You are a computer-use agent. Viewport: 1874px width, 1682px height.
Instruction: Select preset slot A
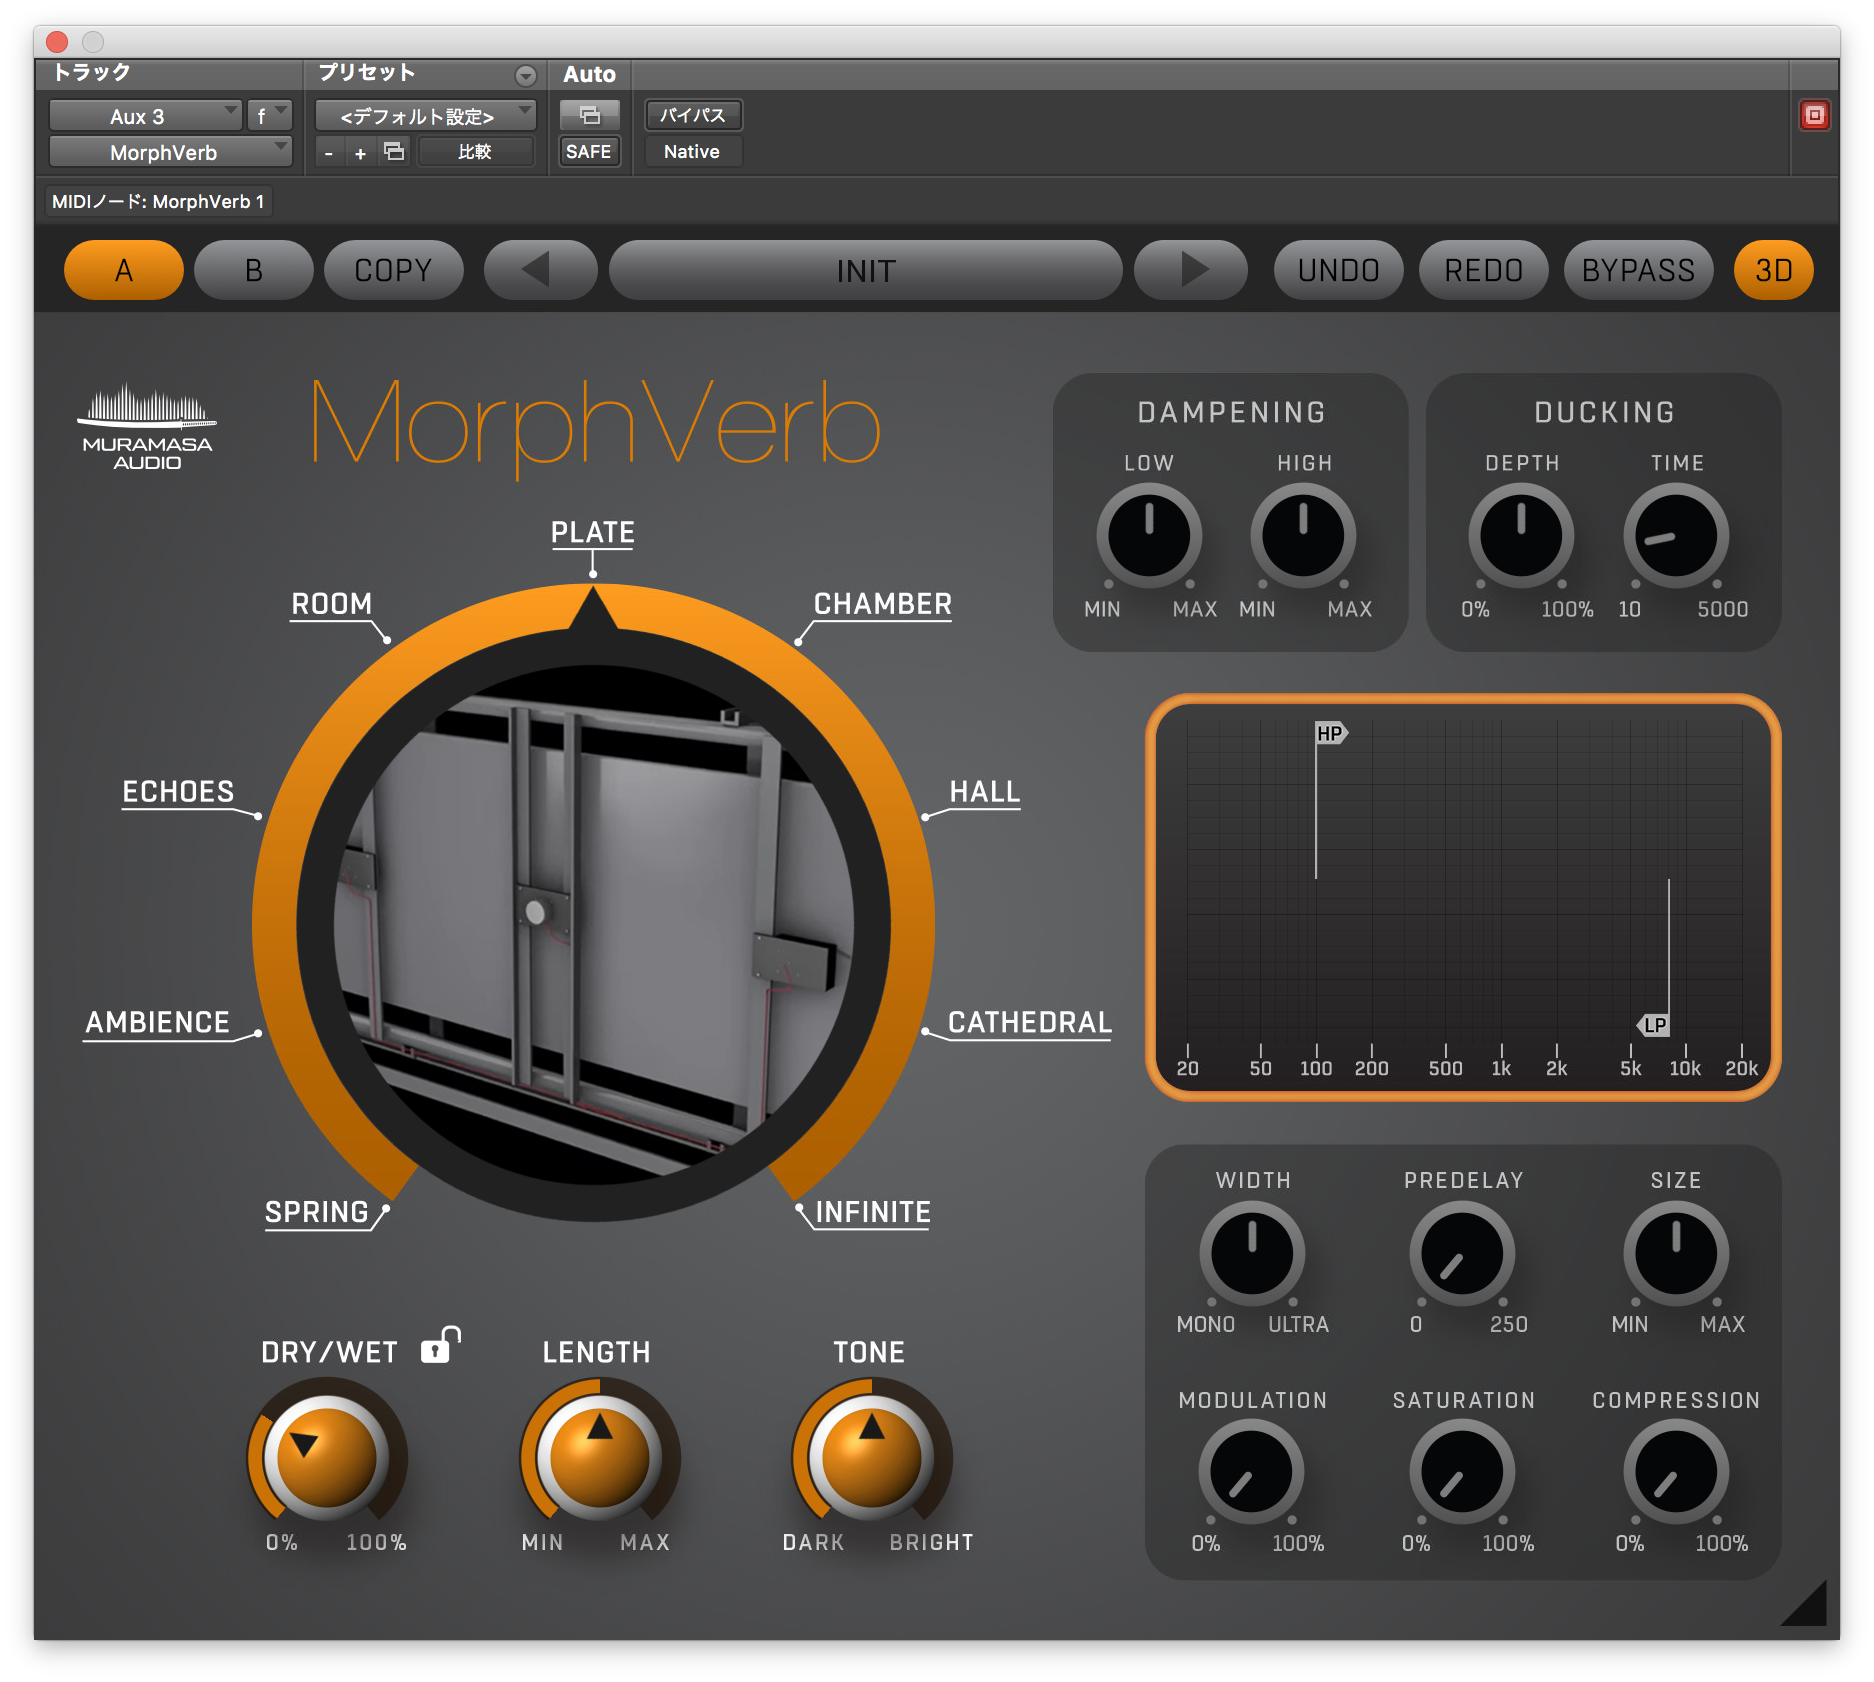(123, 269)
